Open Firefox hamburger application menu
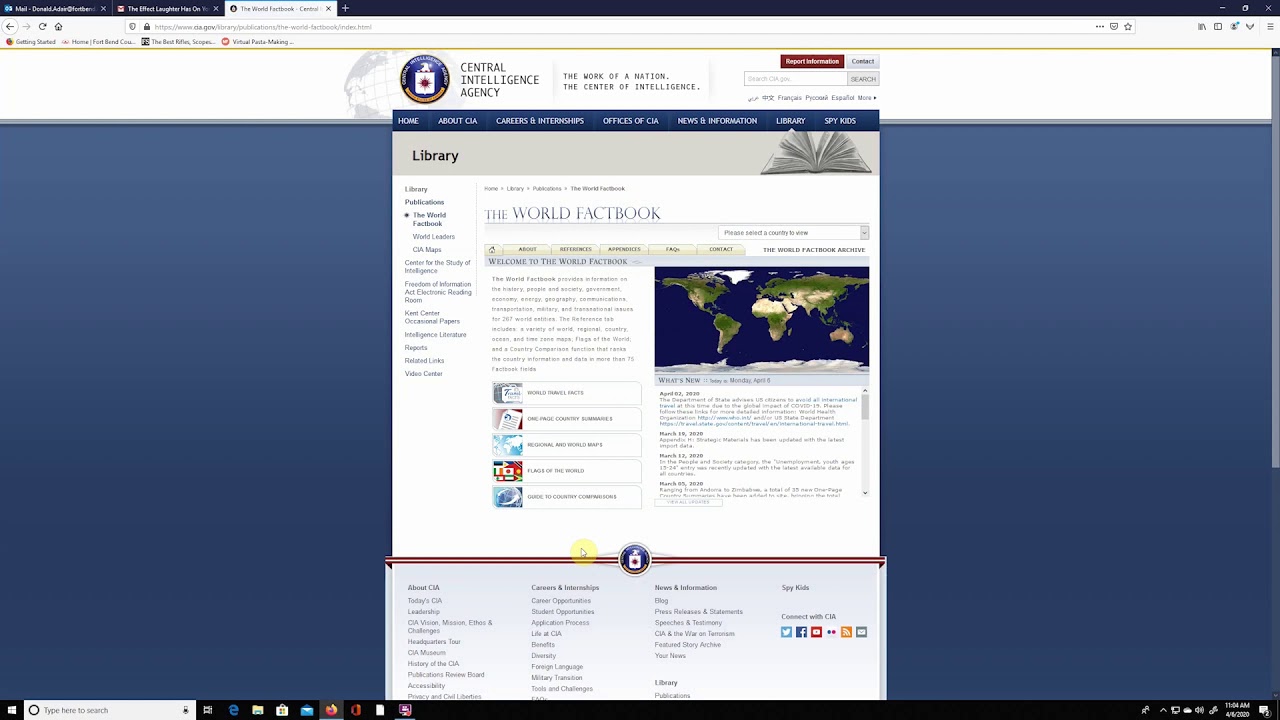This screenshot has width=1280, height=720. (1272, 27)
